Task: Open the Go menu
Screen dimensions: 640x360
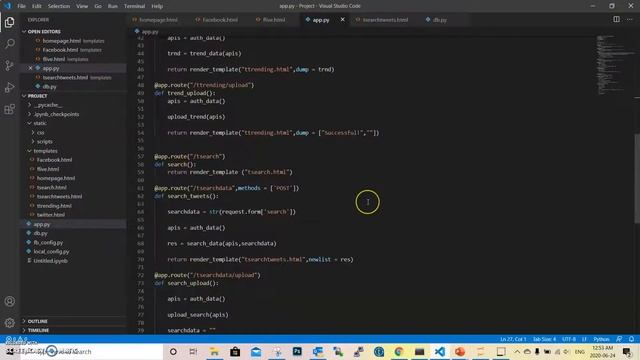Action: pos(98,6)
